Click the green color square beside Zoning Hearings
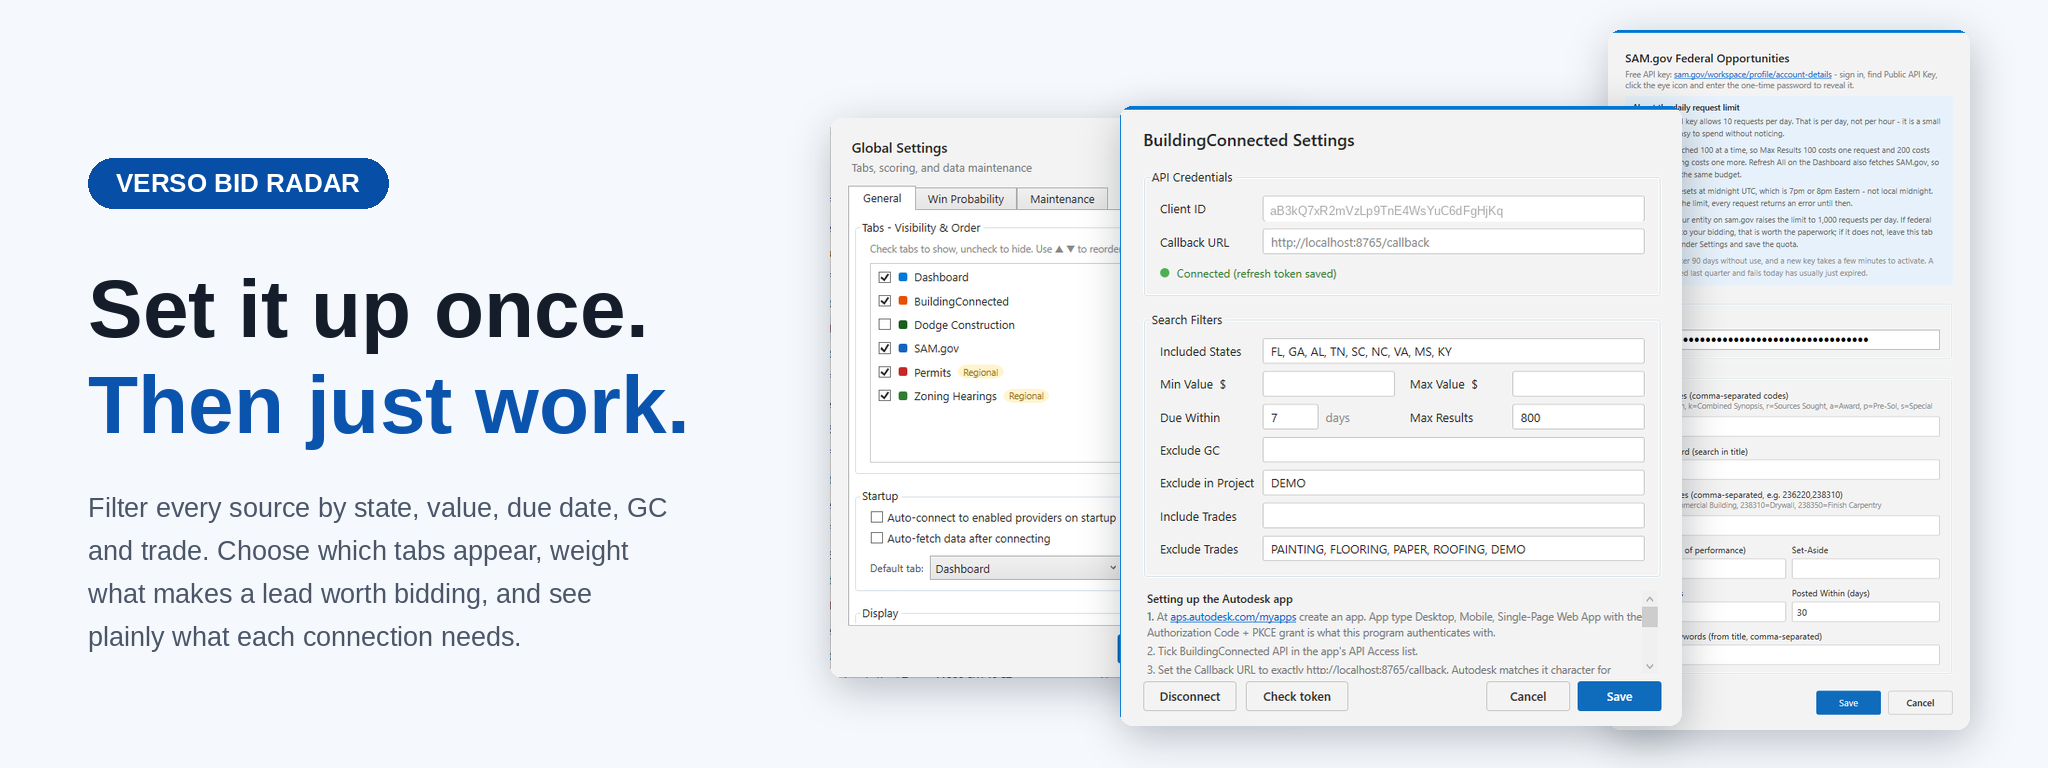The height and width of the screenshot is (768, 2048). (x=903, y=396)
